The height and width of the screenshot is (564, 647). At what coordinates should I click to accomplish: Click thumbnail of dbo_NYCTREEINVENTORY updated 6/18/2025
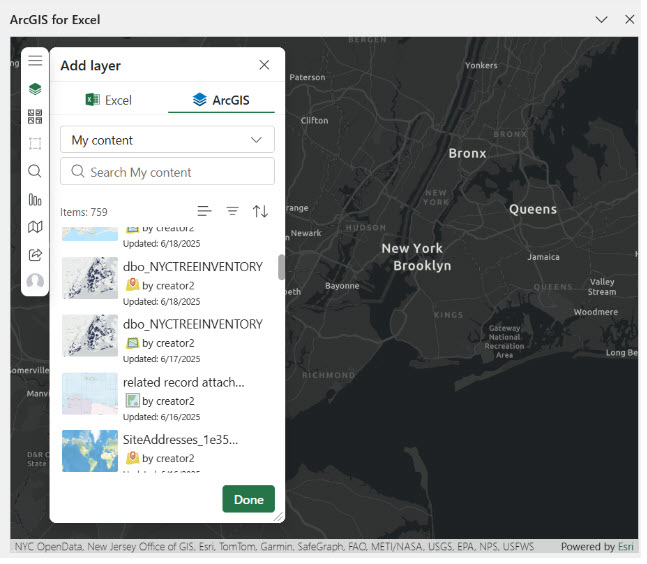click(90, 278)
